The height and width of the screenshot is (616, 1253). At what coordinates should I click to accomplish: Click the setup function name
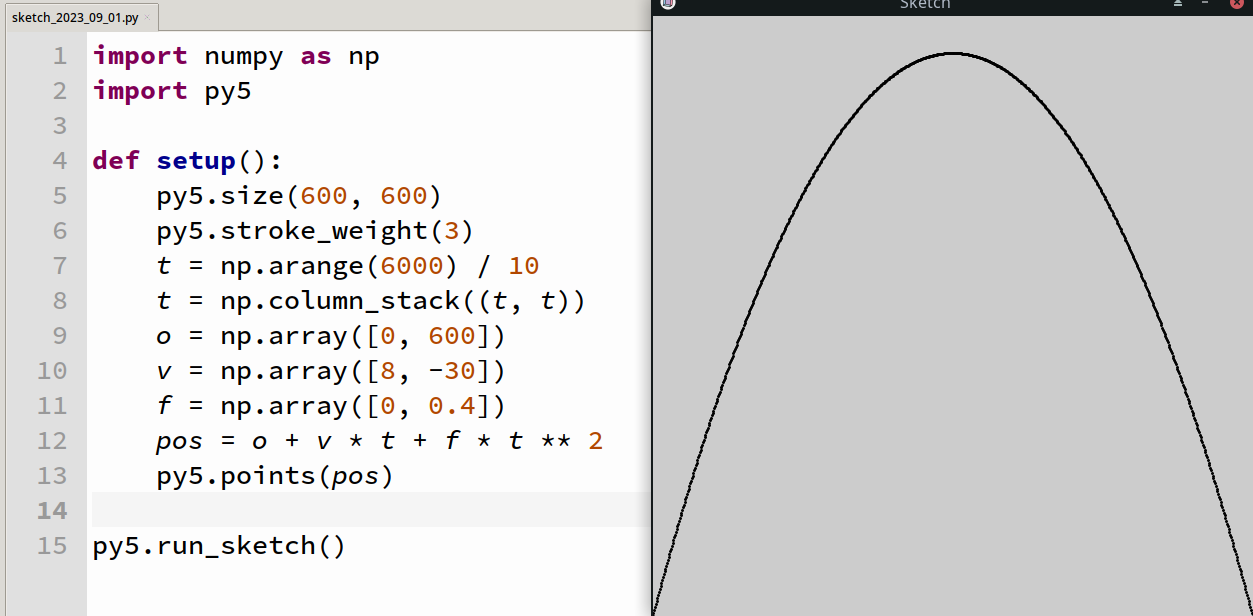tap(196, 160)
